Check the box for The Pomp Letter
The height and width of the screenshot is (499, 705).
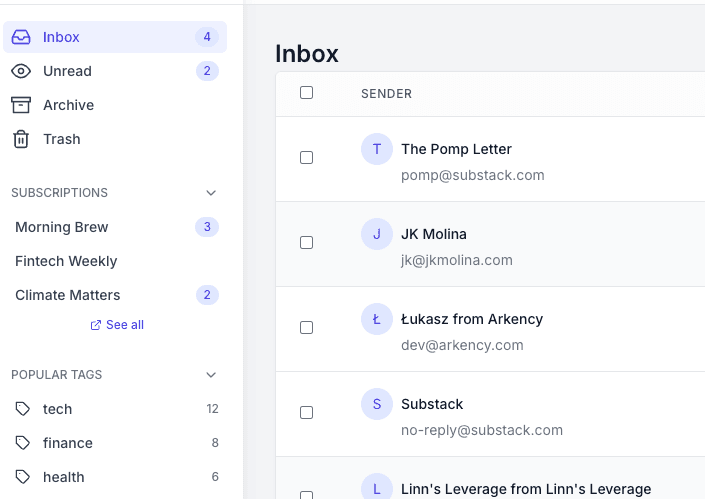tap(307, 157)
